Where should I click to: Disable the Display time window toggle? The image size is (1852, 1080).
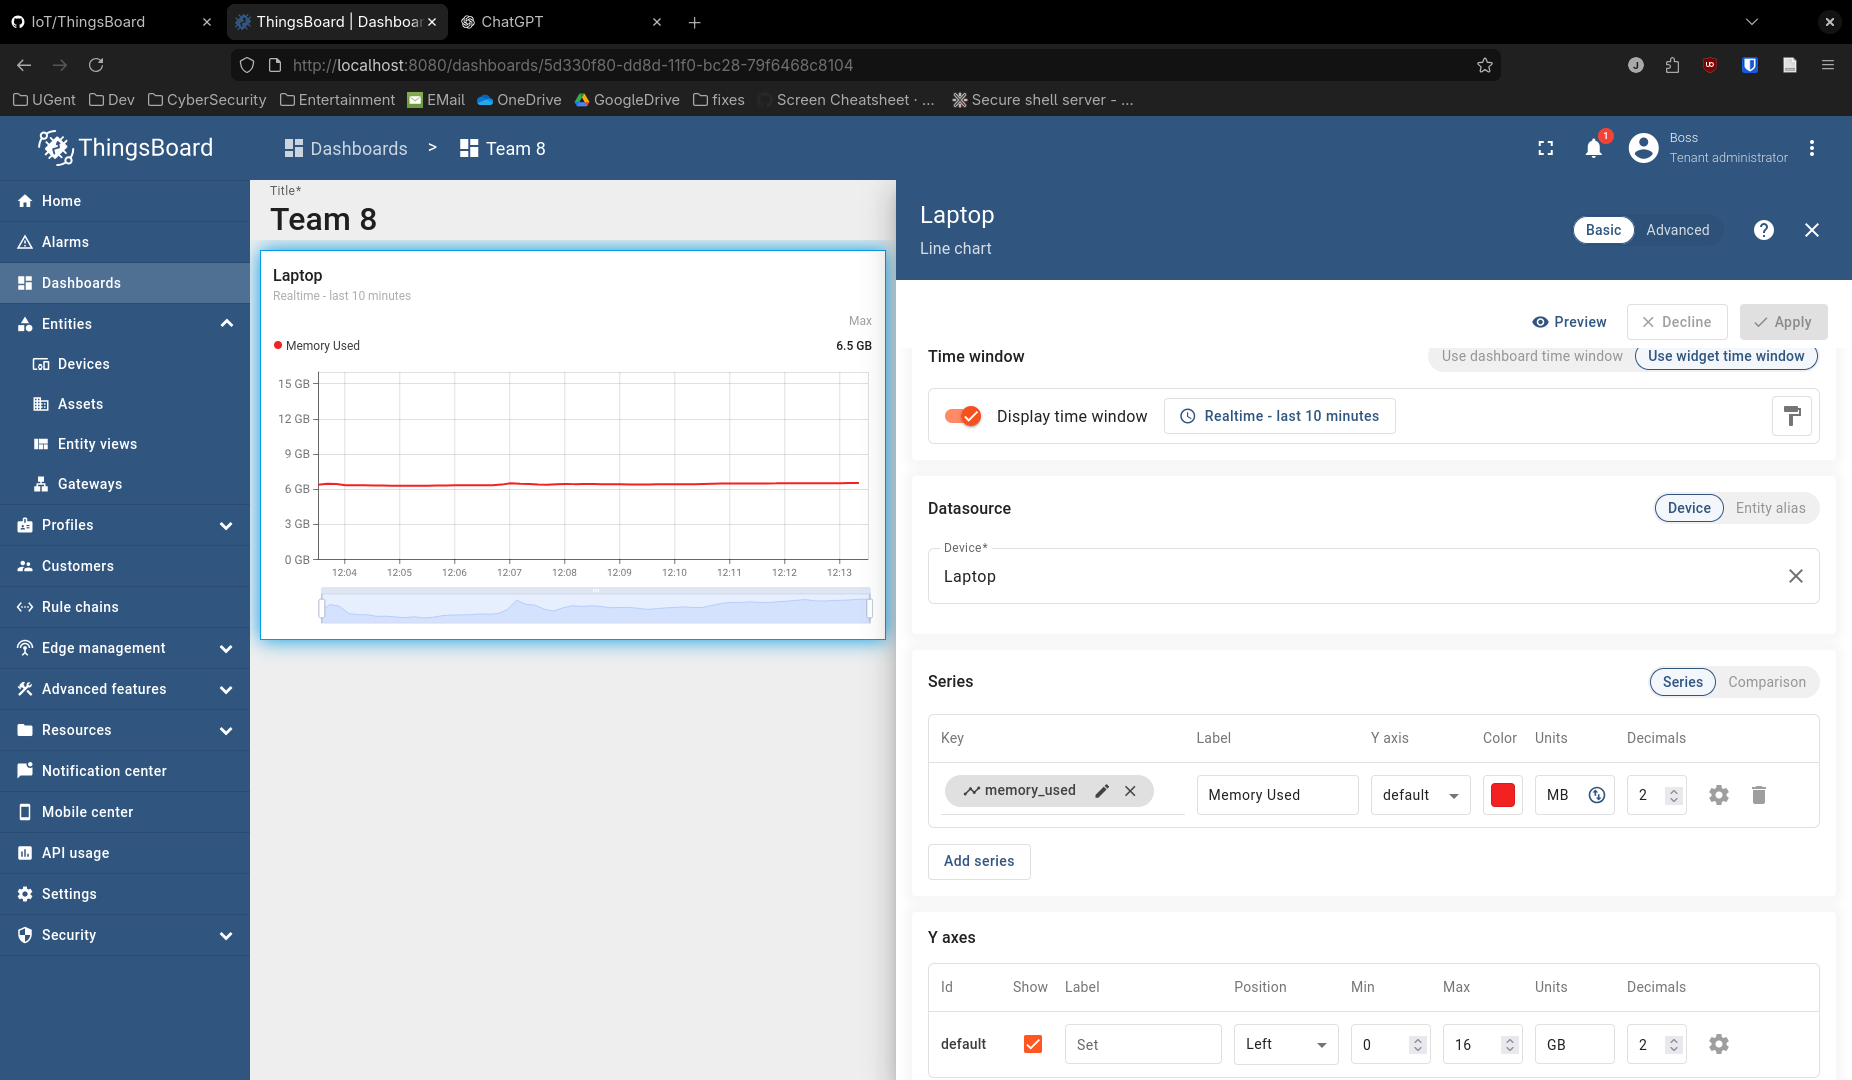(x=963, y=416)
